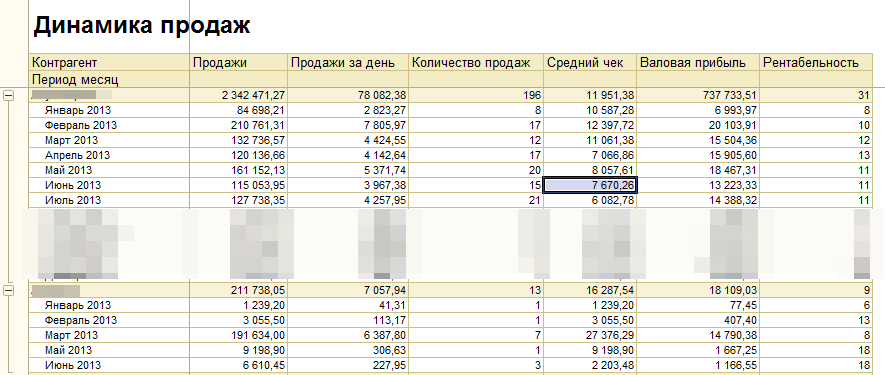Click the Динамика продаж report title

pyautogui.click(x=142, y=26)
